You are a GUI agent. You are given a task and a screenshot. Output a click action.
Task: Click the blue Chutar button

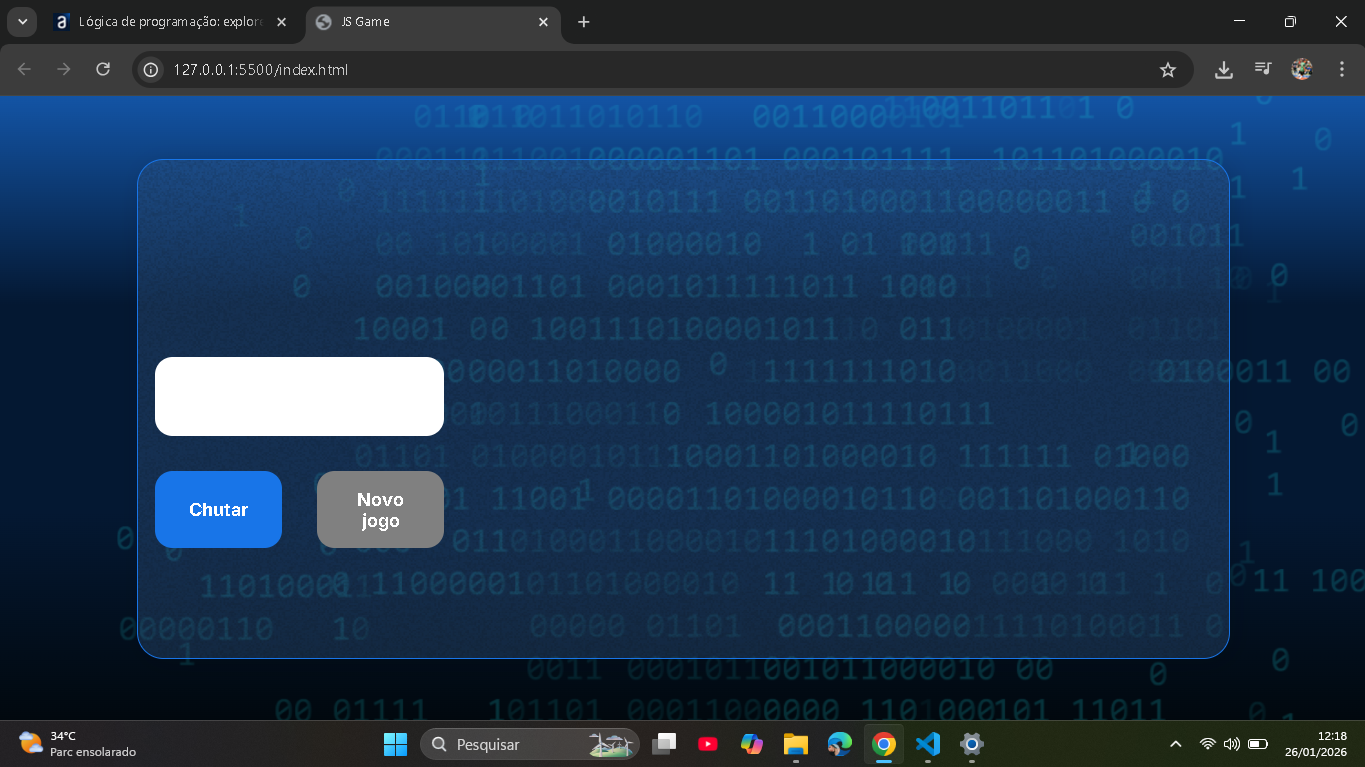point(218,509)
